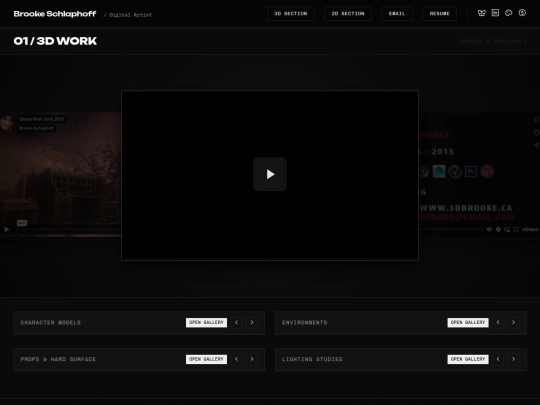Open the Resume nav button

point(439,14)
